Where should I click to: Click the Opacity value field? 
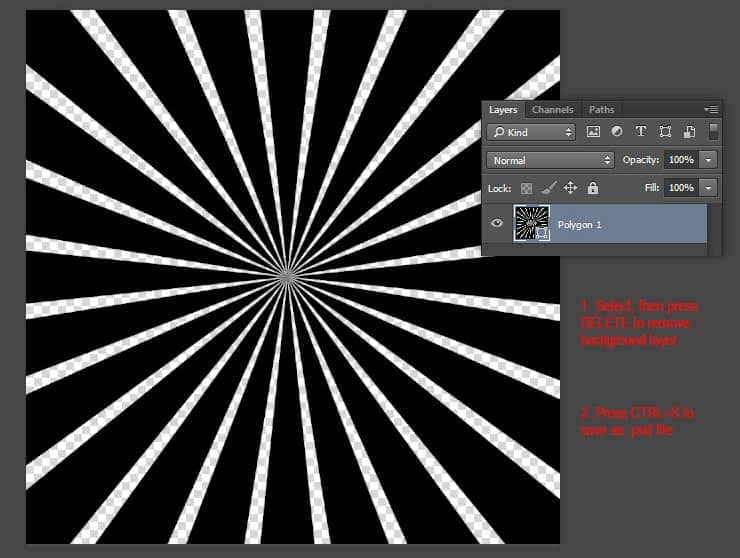click(681, 160)
